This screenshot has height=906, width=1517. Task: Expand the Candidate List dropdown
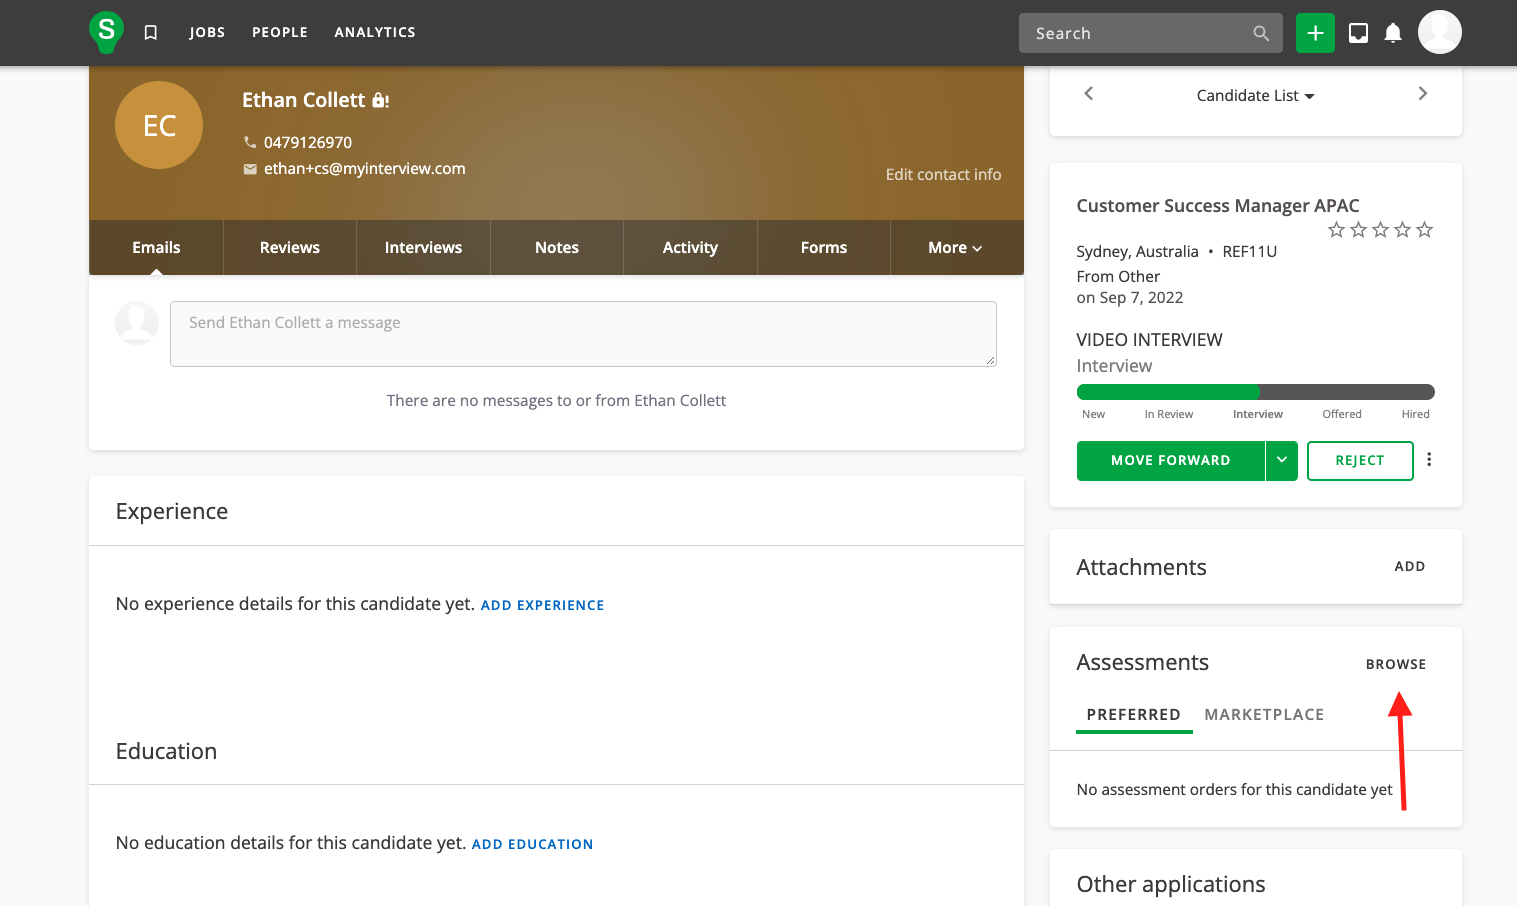tap(1255, 96)
